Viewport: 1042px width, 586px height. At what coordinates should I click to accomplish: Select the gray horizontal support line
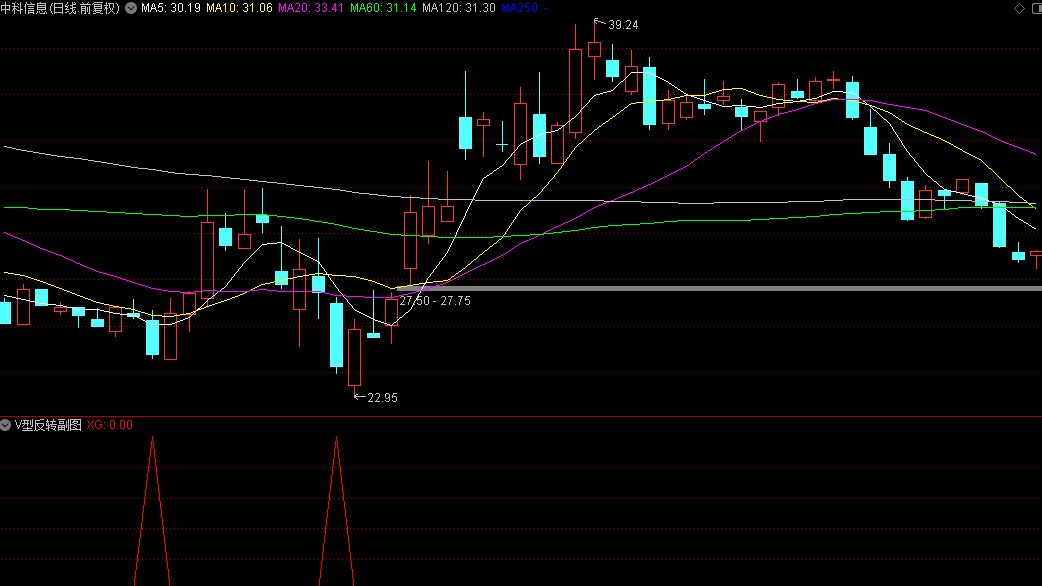point(718,288)
